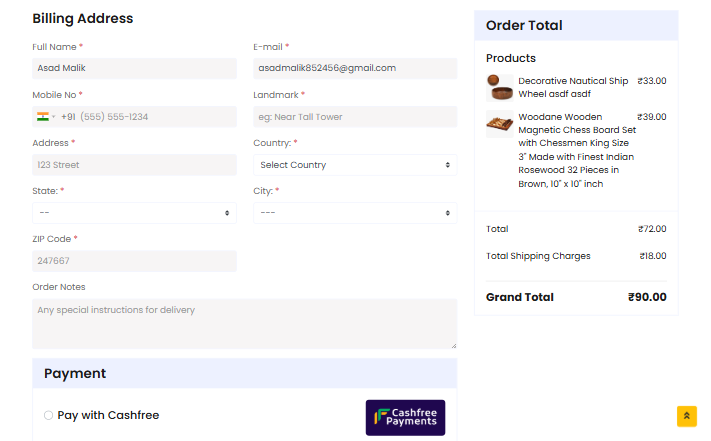
Task: Click the wooden chess board product thumbnail
Action: click(x=500, y=124)
